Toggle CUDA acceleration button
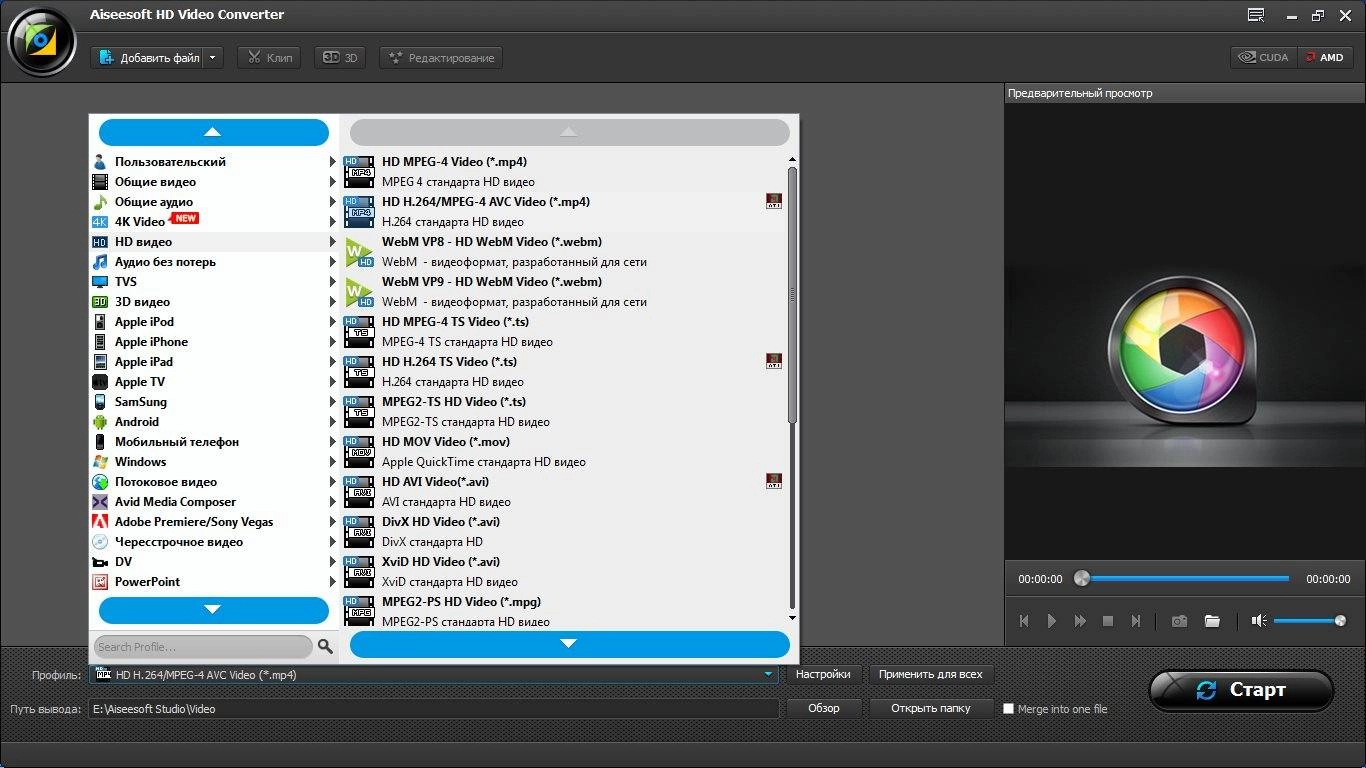 1264,57
